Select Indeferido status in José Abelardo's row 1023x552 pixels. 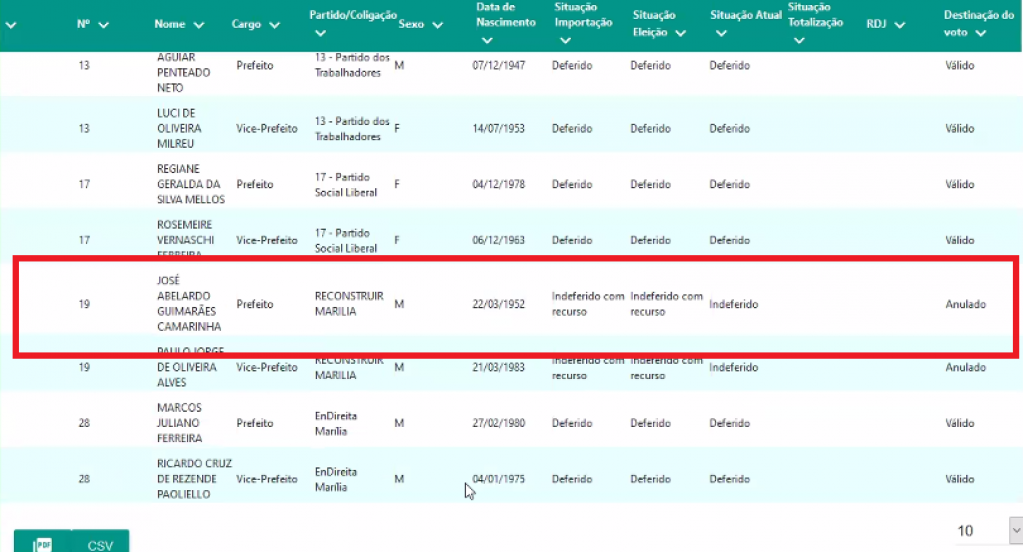pyautogui.click(x=733, y=304)
